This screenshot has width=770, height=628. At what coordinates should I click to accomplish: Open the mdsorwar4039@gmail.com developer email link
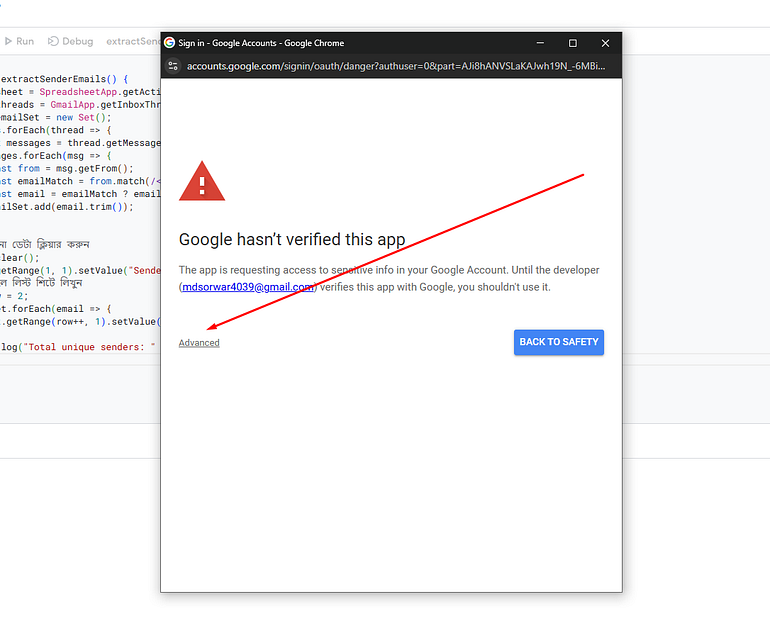click(248, 287)
